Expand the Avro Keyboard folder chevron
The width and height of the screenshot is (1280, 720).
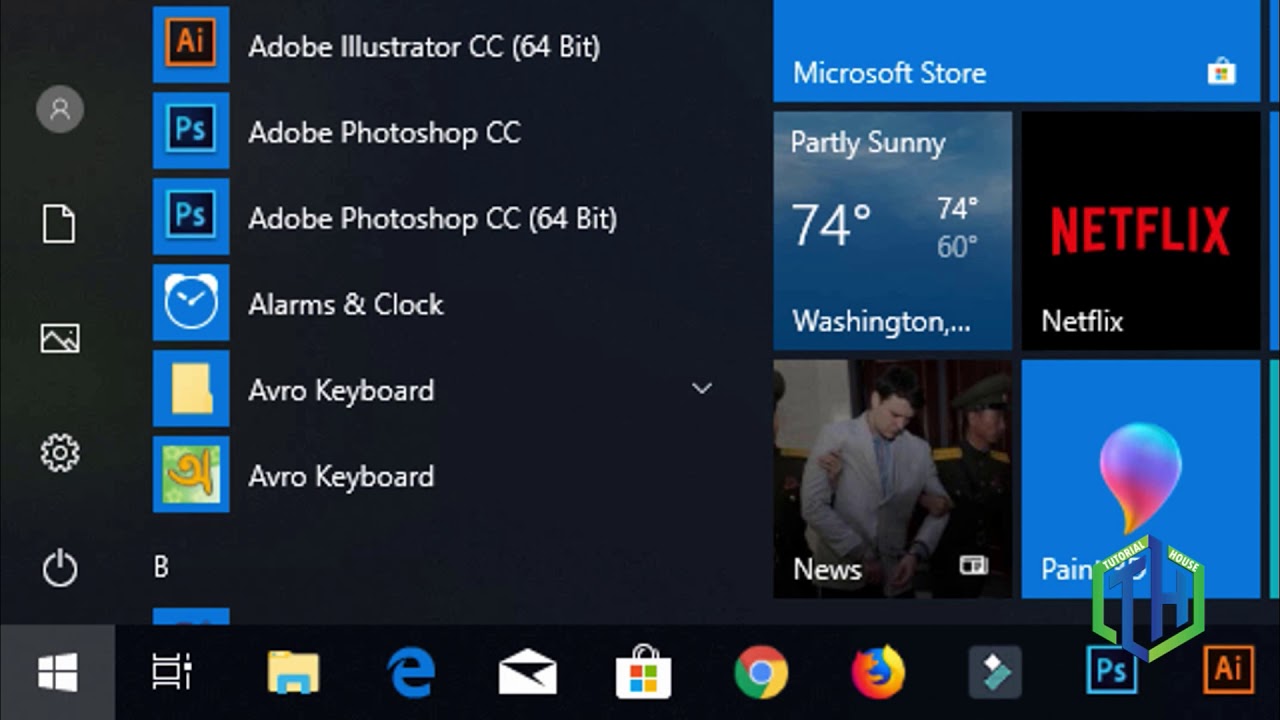[702, 388]
